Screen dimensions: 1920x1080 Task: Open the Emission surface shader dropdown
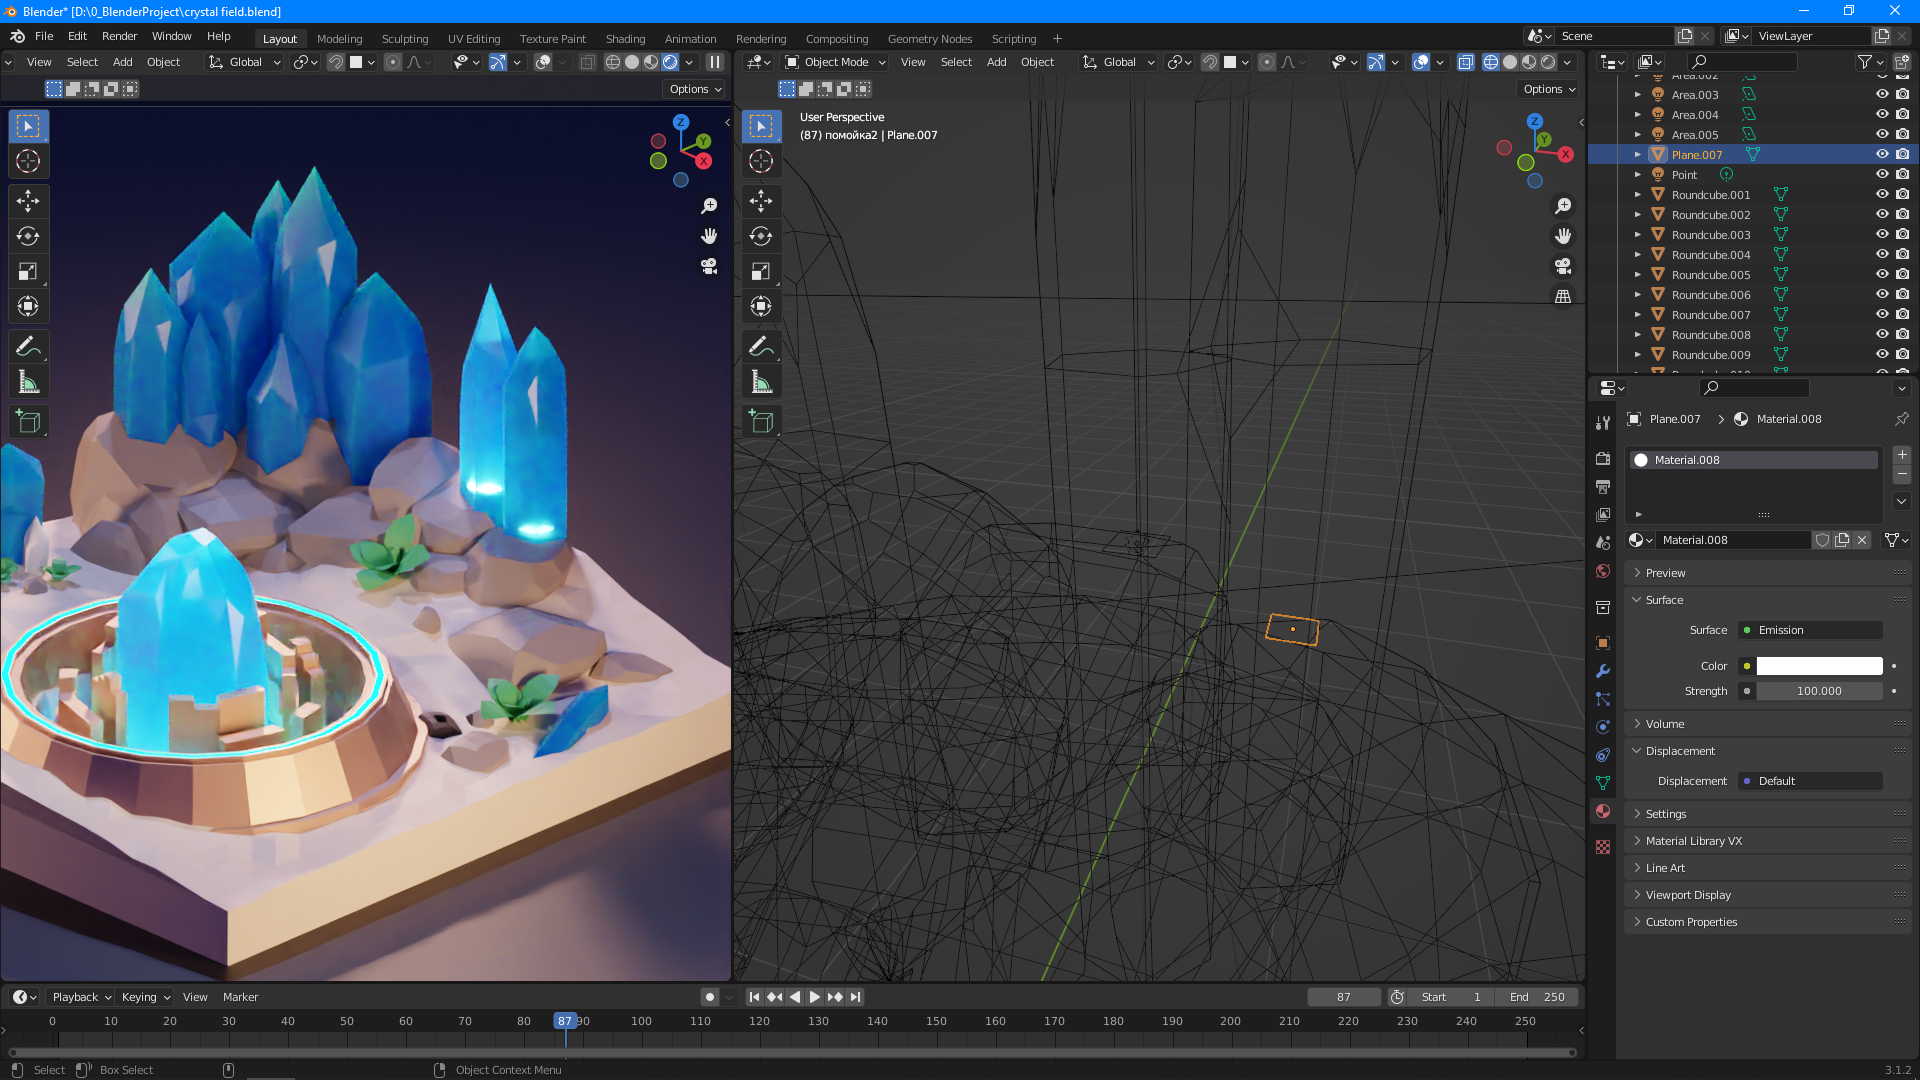pos(1811,630)
